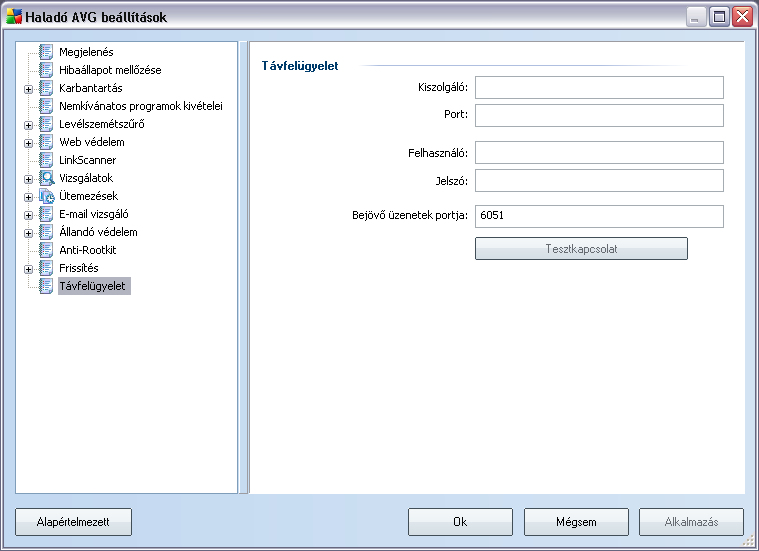This screenshot has height=551, width=759.
Task: Select Távfelügyelet tree item
Action: [x=94, y=286]
